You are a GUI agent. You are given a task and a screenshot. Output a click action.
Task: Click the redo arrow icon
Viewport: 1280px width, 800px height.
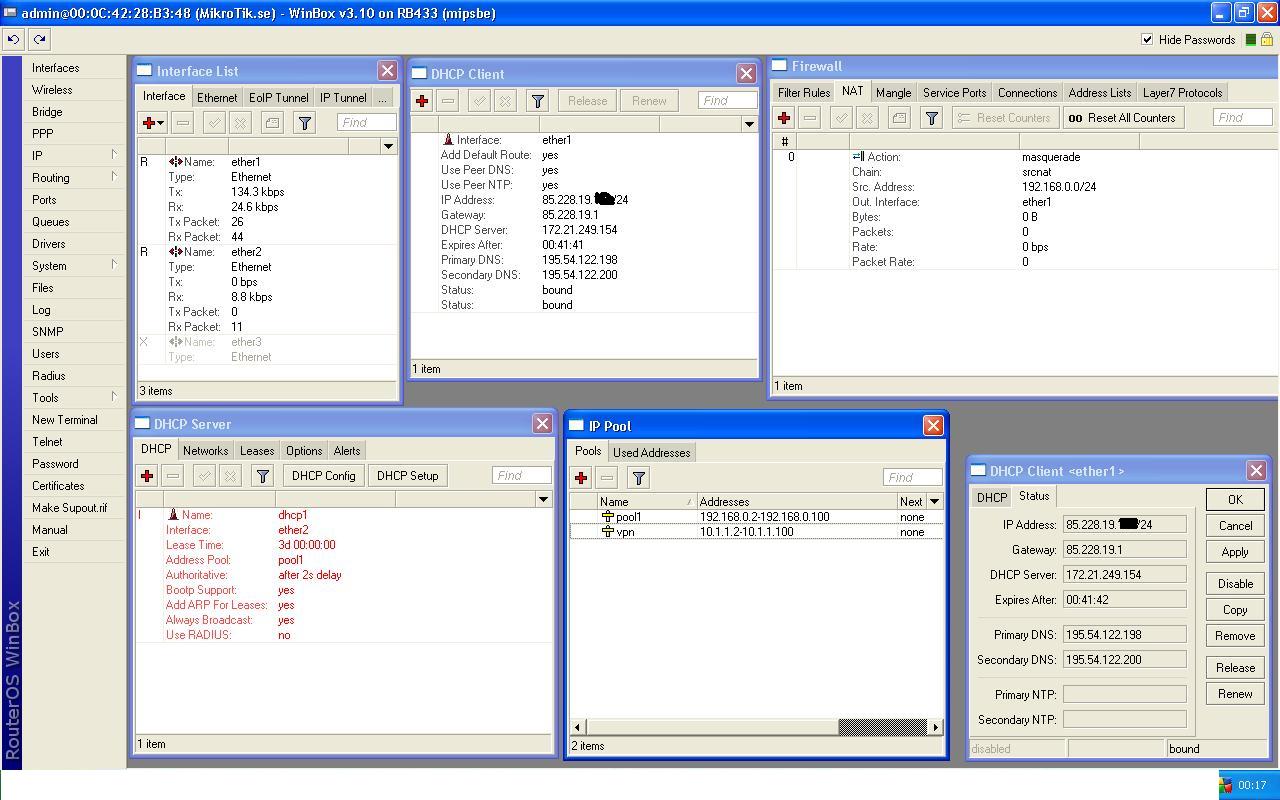tap(39, 39)
